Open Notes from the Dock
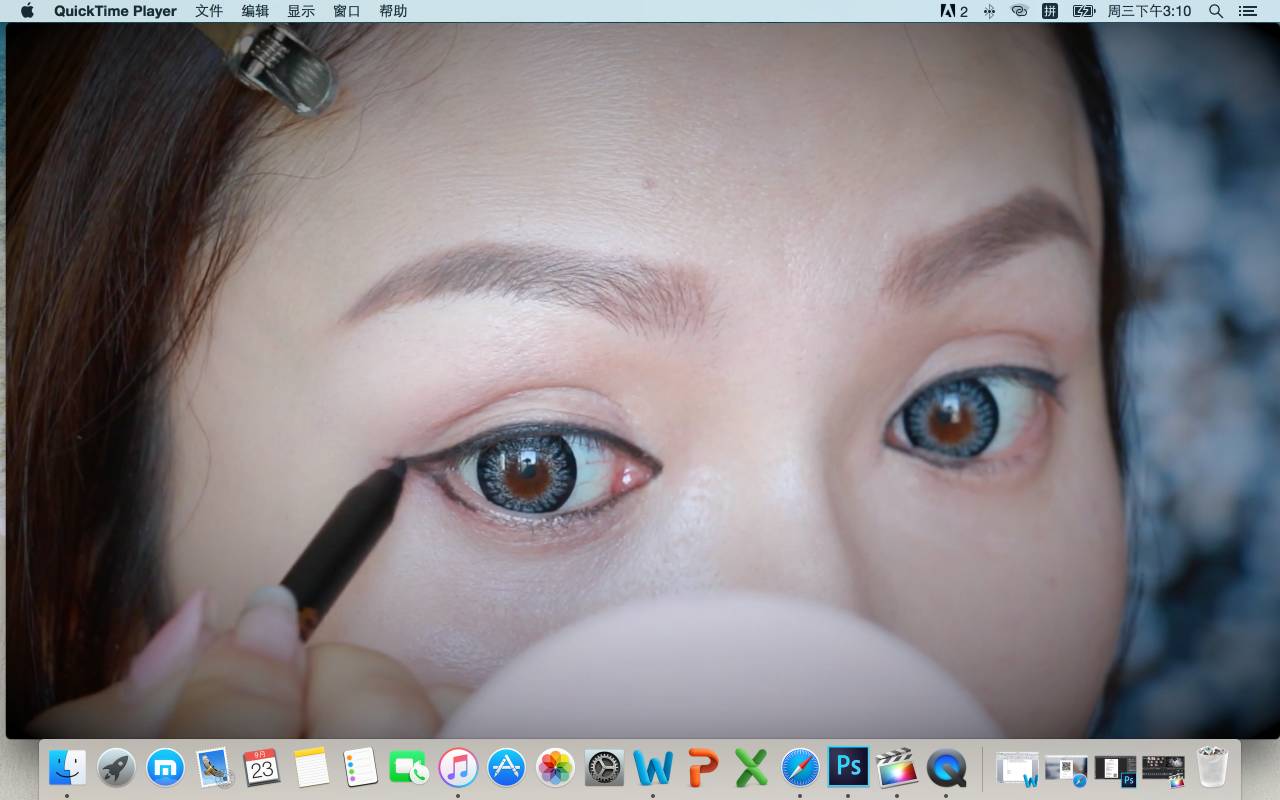The image size is (1280, 800). pos(311,768)
